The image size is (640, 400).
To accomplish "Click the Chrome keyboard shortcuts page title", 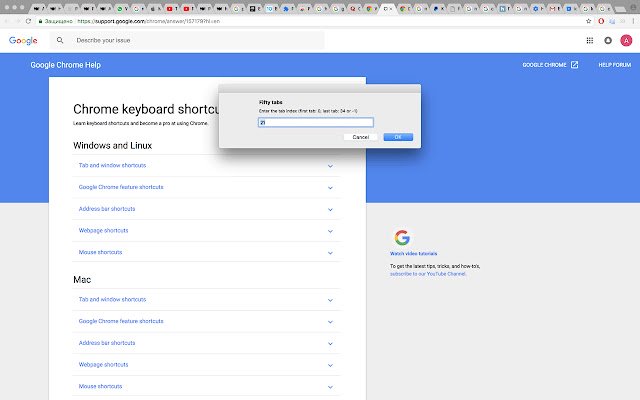I will [146, 109].
